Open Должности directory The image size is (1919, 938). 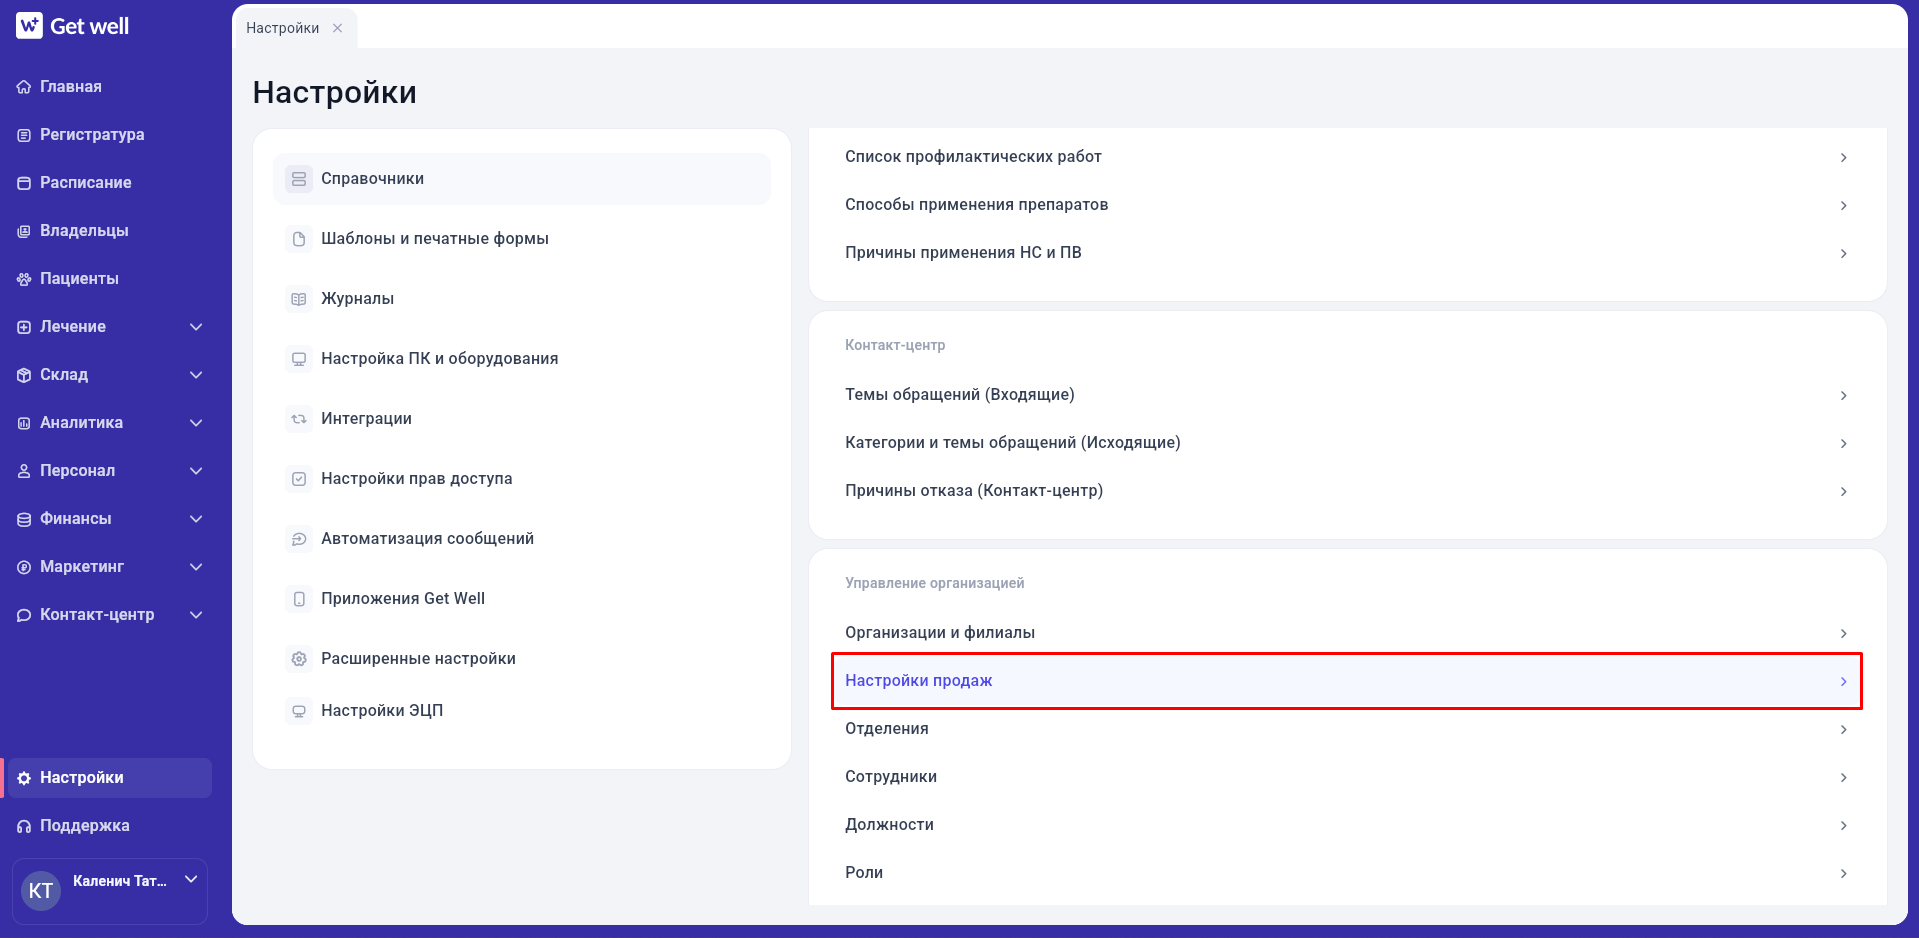1347,825
